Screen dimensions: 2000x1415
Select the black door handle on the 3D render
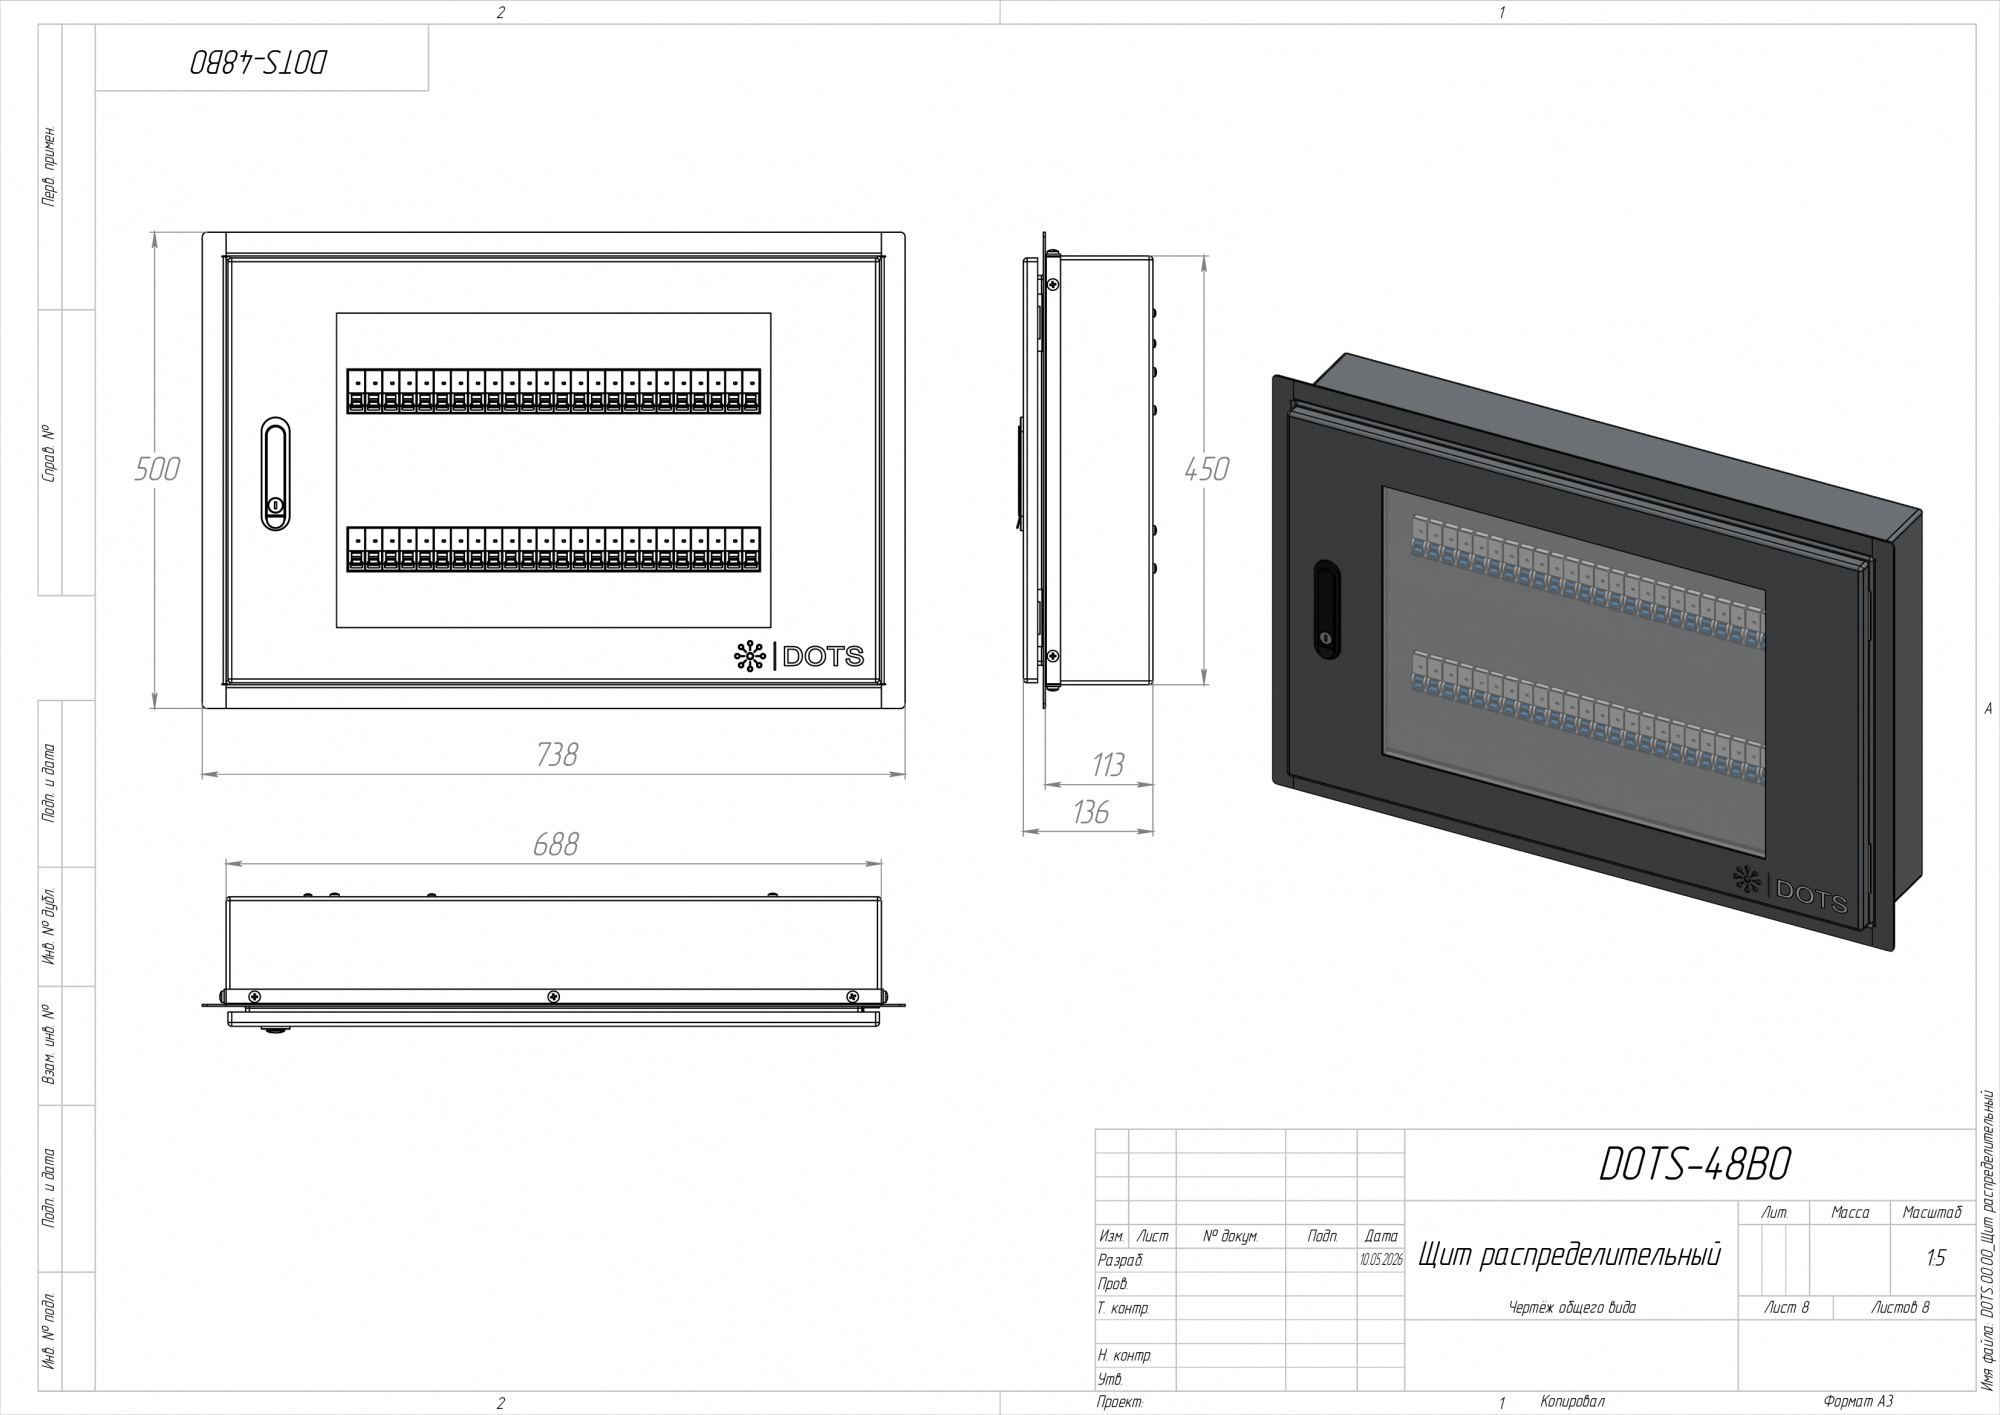(1326, 608)
